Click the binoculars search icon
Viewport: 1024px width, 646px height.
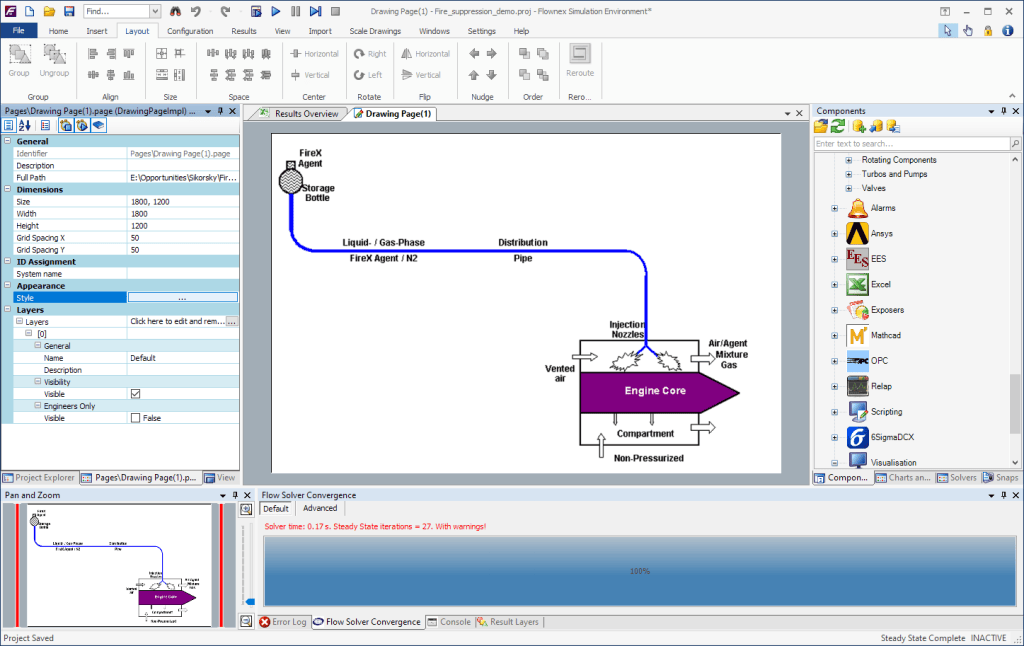pos(175,11)
